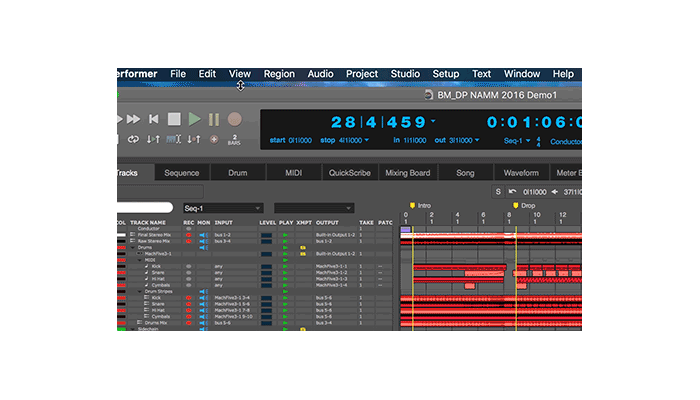Click the S button in selection bar
Image resolution: width=700 pixels, height=400 pixels.
[x=498, y=192]
